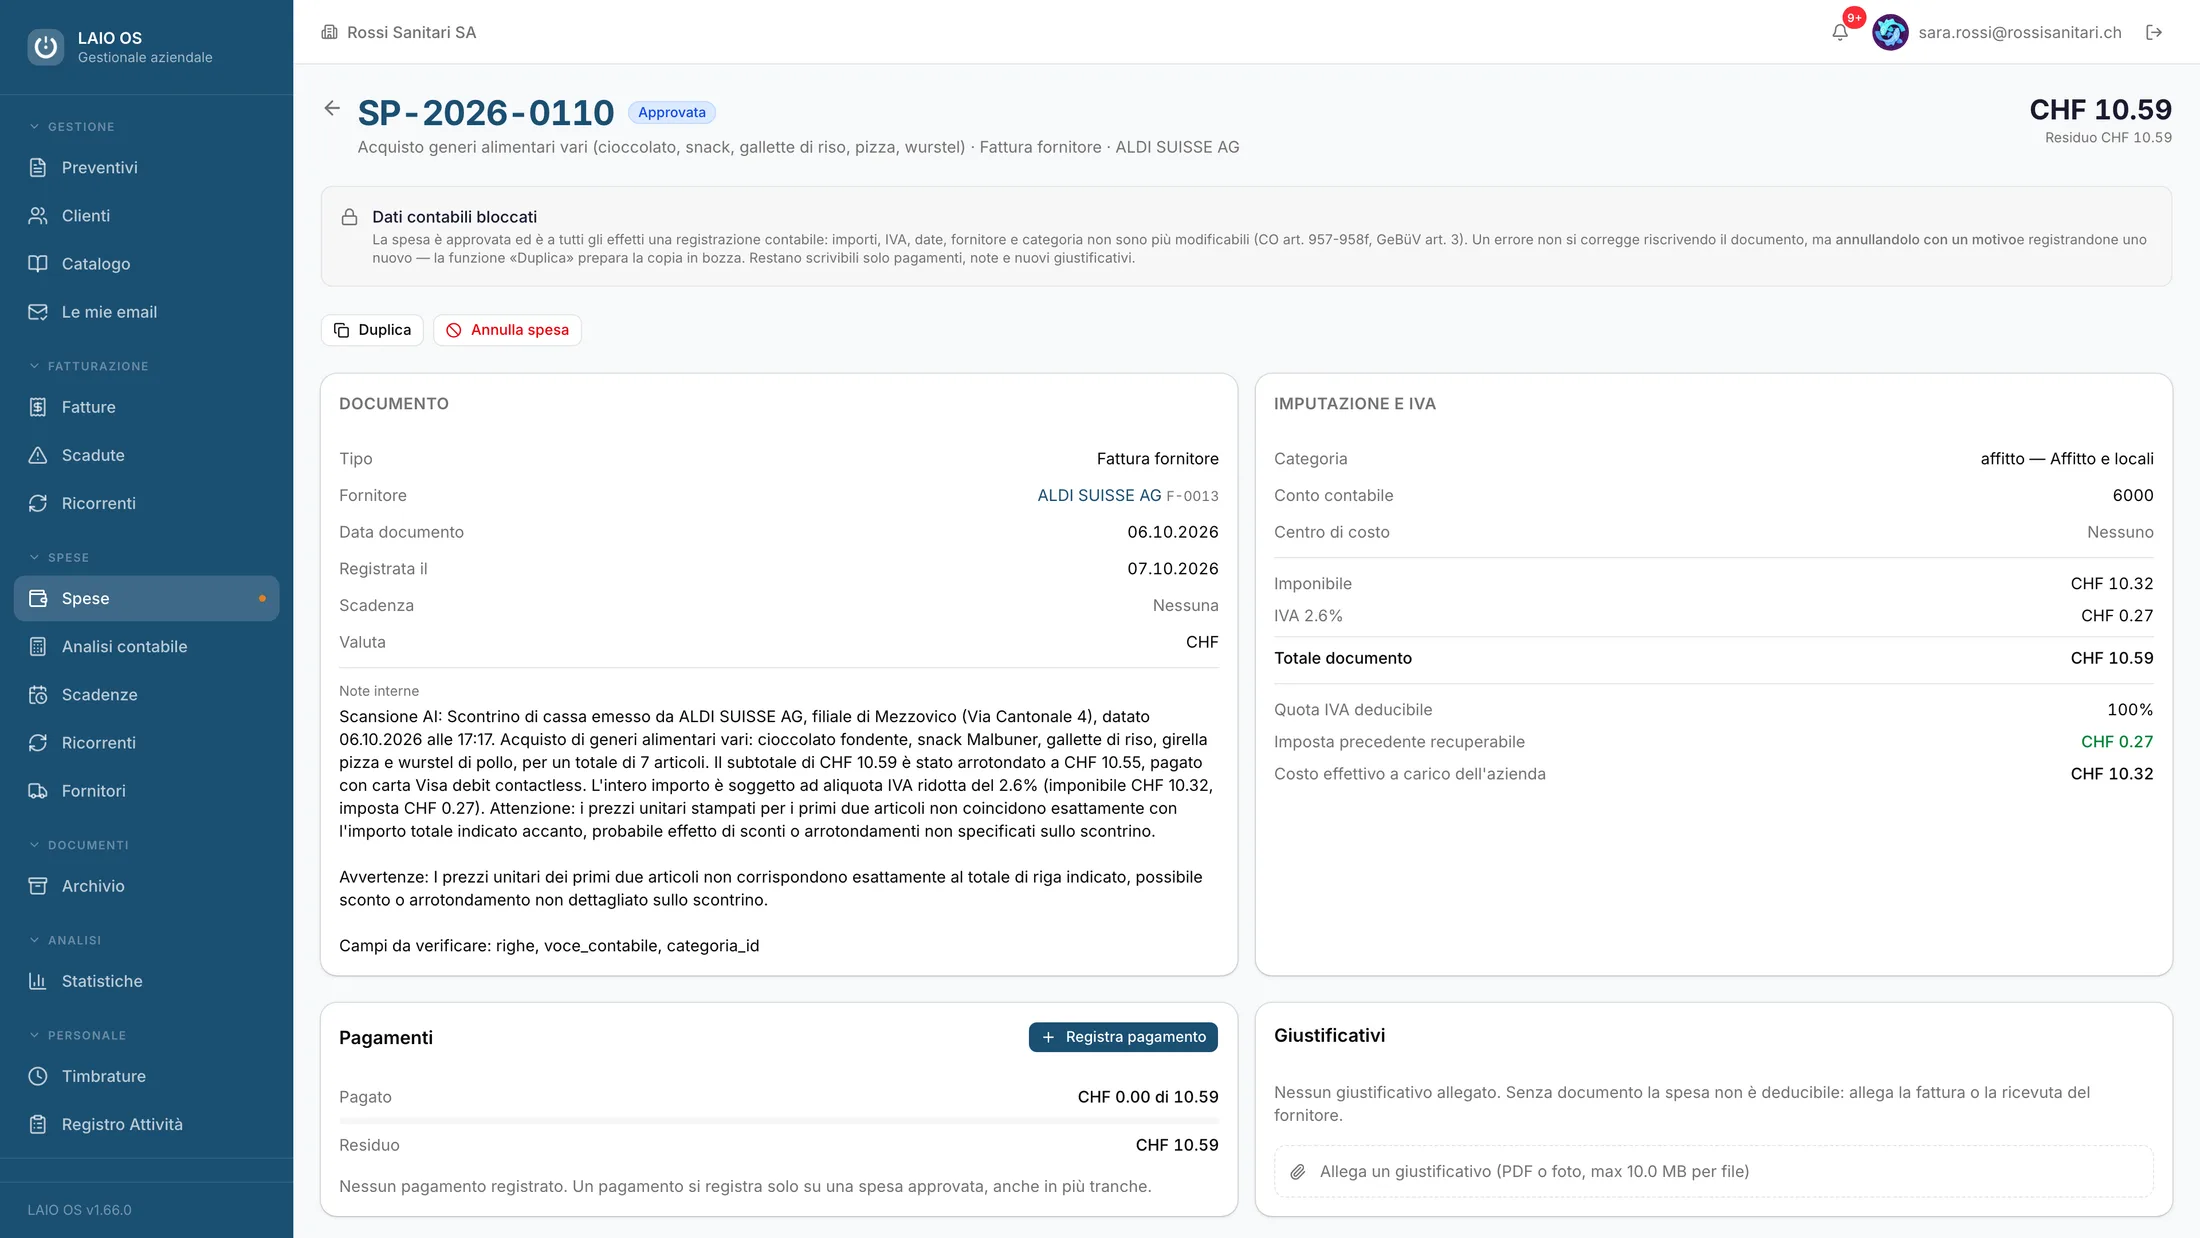The image size is (2200, 1238).
Task: Click the Scadute warning triangle icon
Action: pyautogui.click(x=38, y=455)
